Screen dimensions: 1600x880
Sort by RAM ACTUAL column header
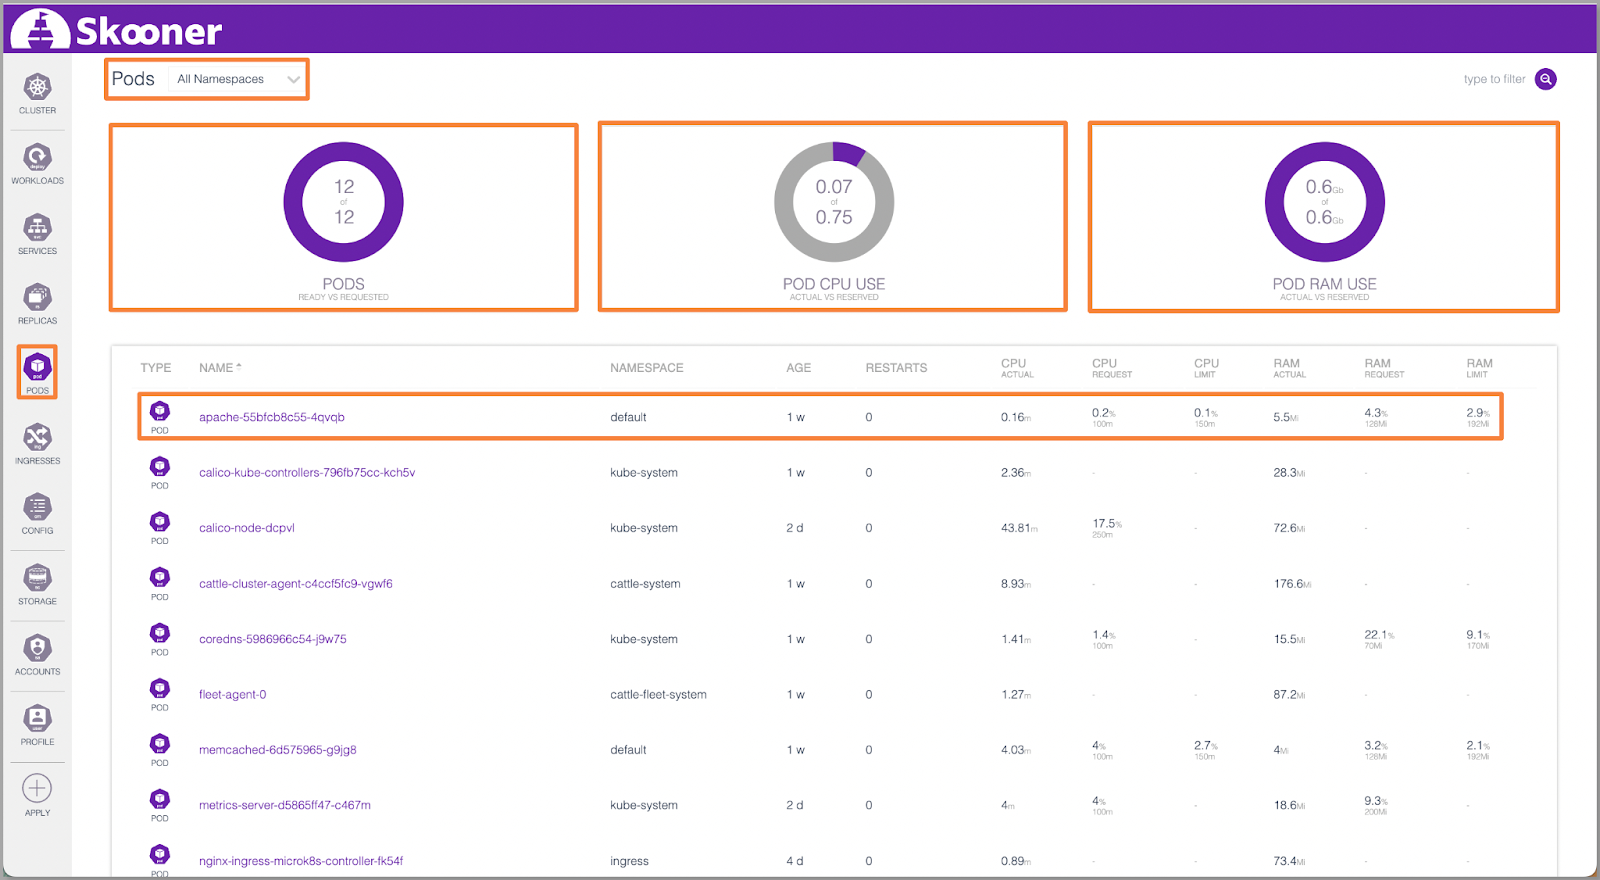pos(1289,368)
